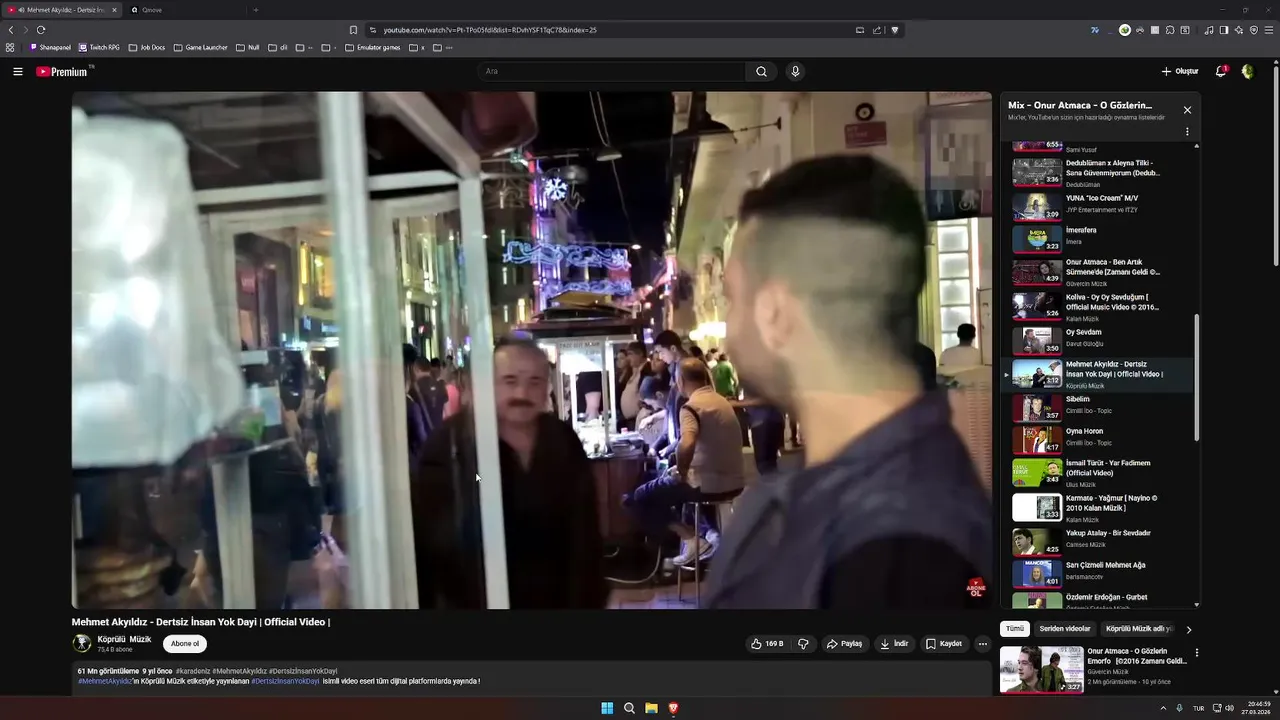The height and width of the screenshot is (720, 1280).
Task: Play Koliva - Oy Oy Sevduğum from playlist
Action: [x=1099, y=305]
